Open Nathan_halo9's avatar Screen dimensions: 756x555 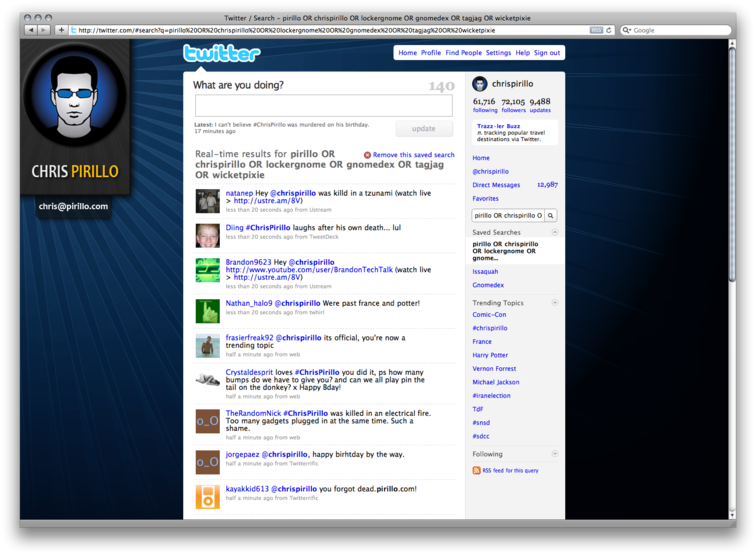pyautogui.click(x=207, y=311)
